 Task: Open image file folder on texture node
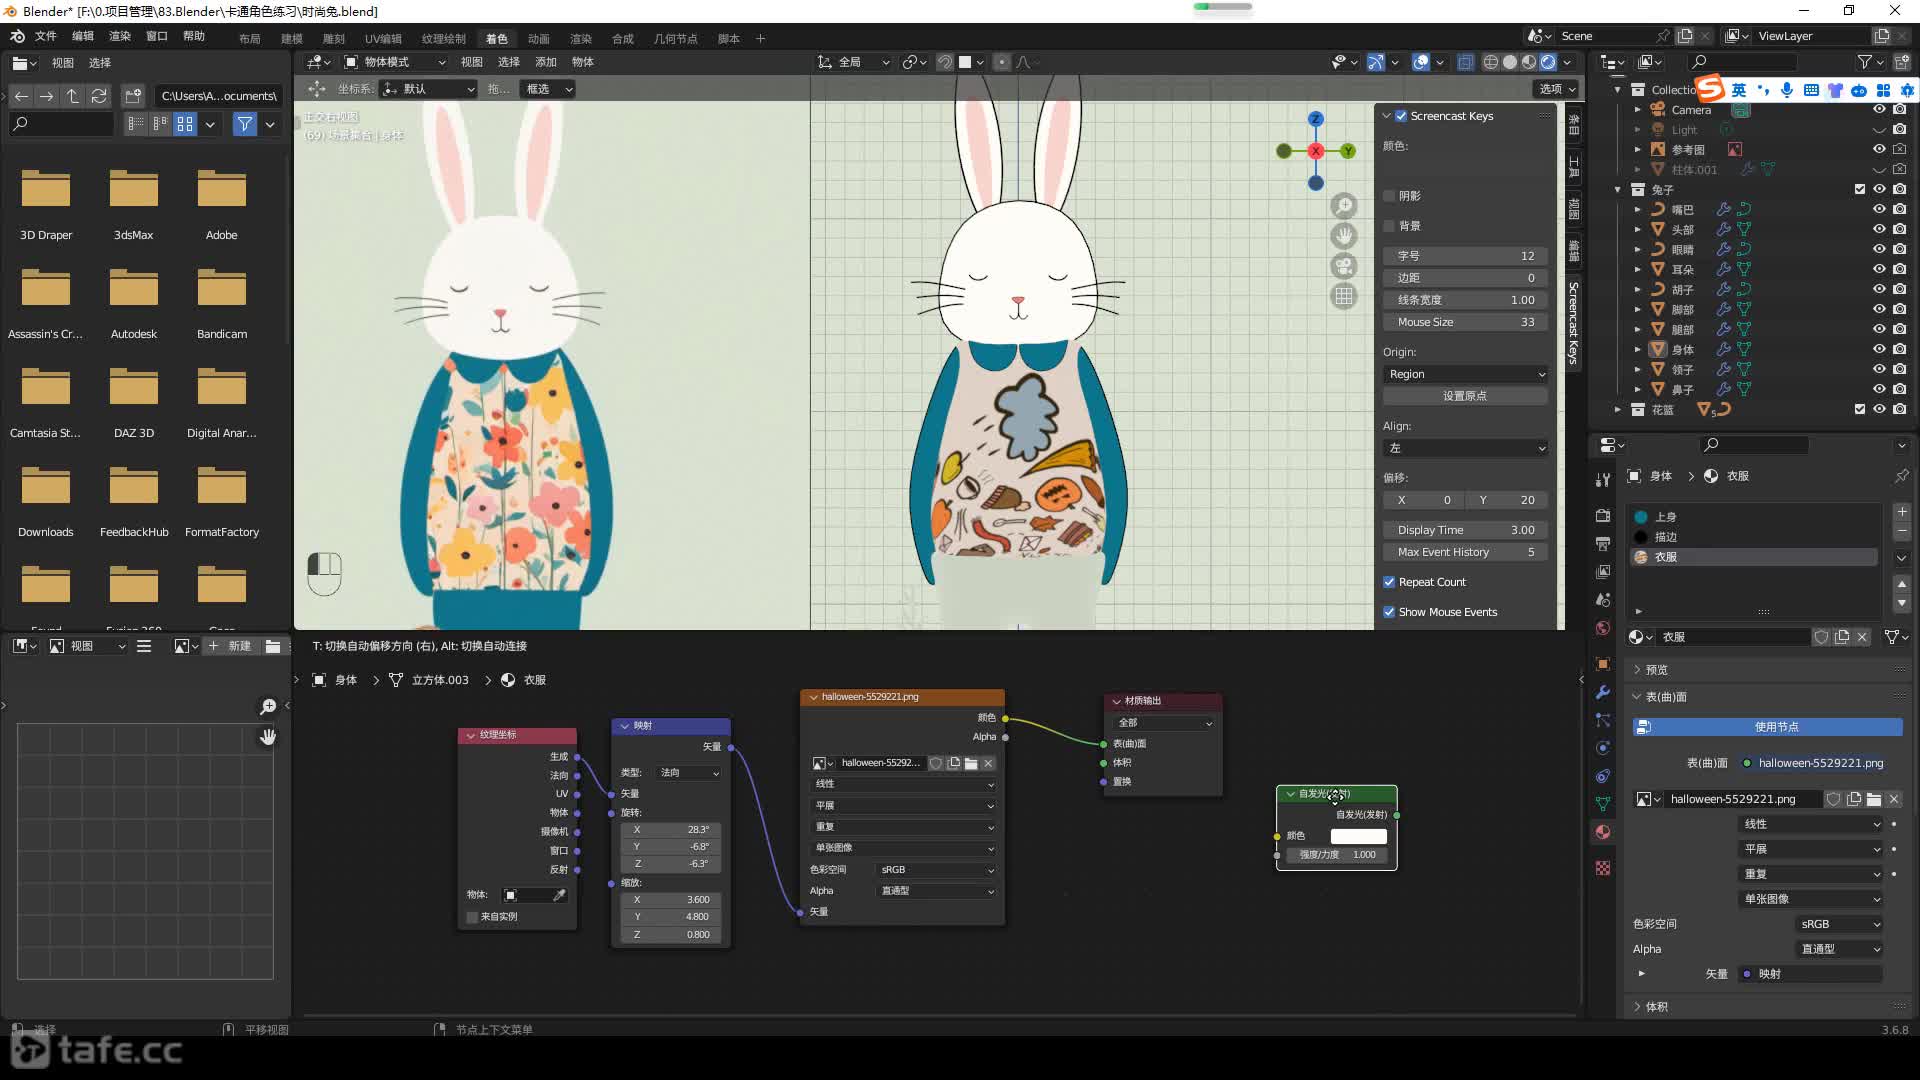[971, 763]
